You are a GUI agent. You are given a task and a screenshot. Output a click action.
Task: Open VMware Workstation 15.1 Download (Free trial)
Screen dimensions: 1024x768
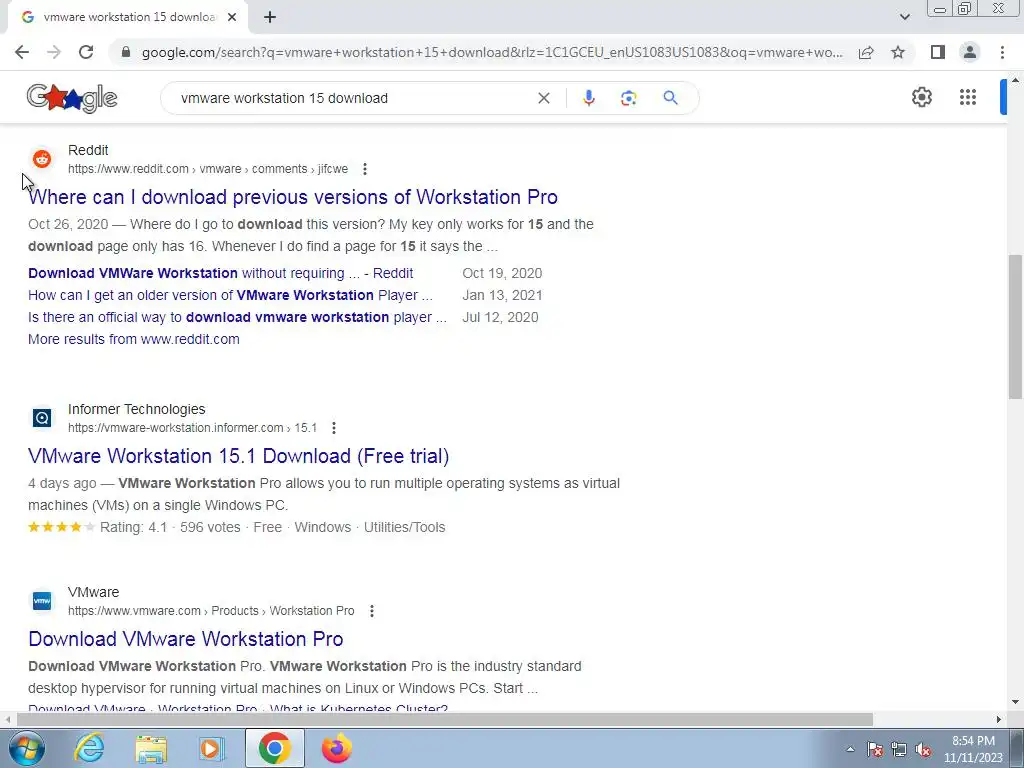[238, 456]
